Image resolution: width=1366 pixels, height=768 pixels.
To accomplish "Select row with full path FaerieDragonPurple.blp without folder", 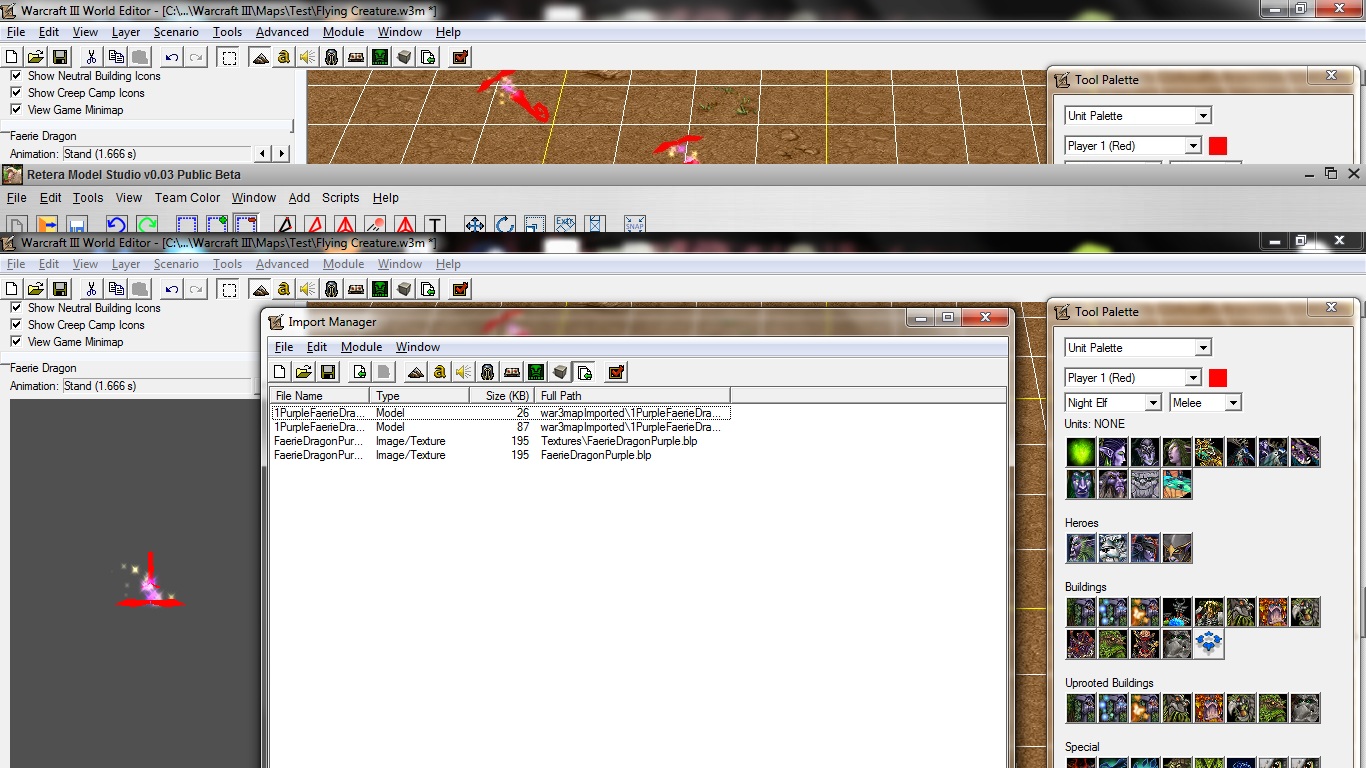I will tap(501, 455).
